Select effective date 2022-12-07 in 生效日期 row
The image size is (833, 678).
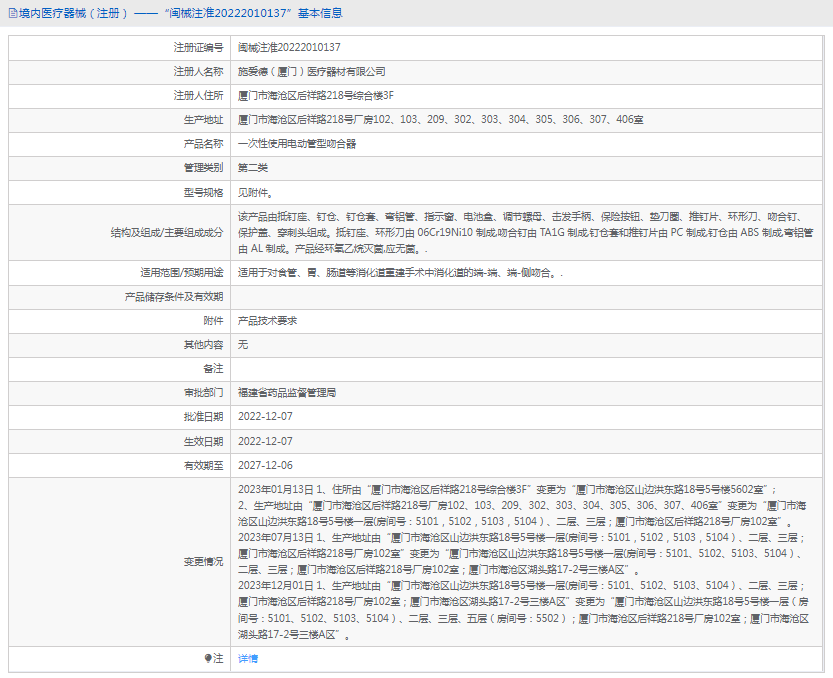265,442
